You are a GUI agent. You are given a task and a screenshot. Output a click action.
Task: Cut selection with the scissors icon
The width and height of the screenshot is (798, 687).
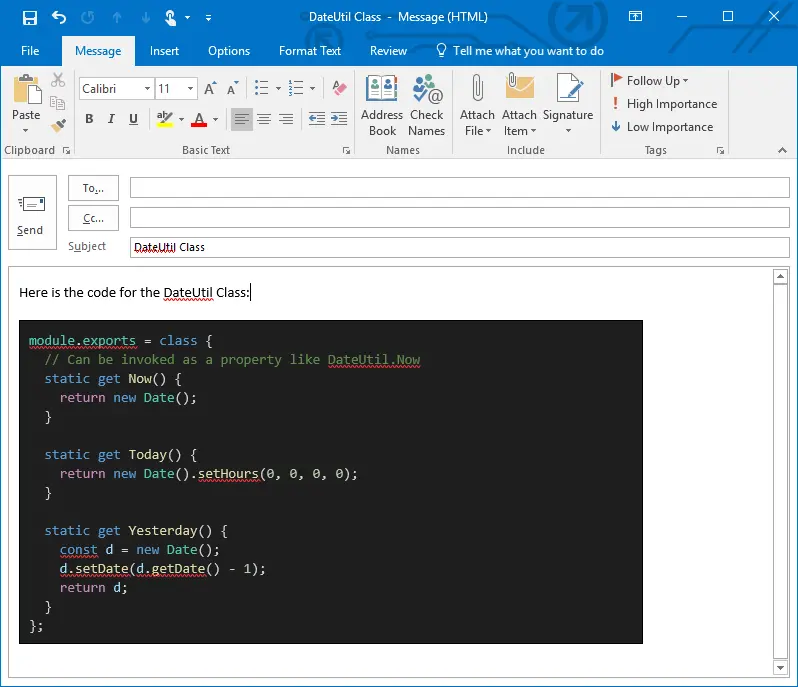coord(58,79)
